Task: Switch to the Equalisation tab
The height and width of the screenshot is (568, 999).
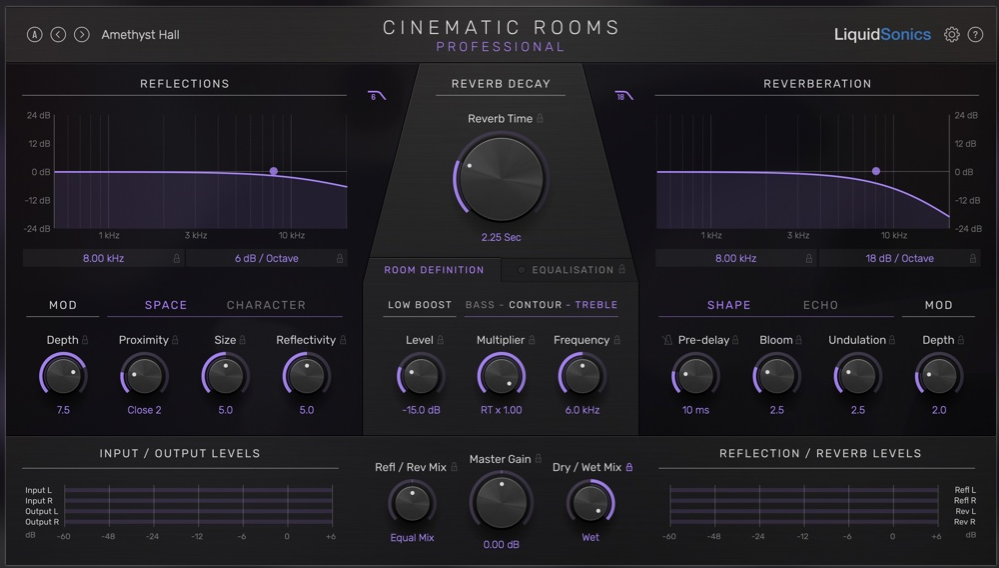Action: click(x=573, y=270)
